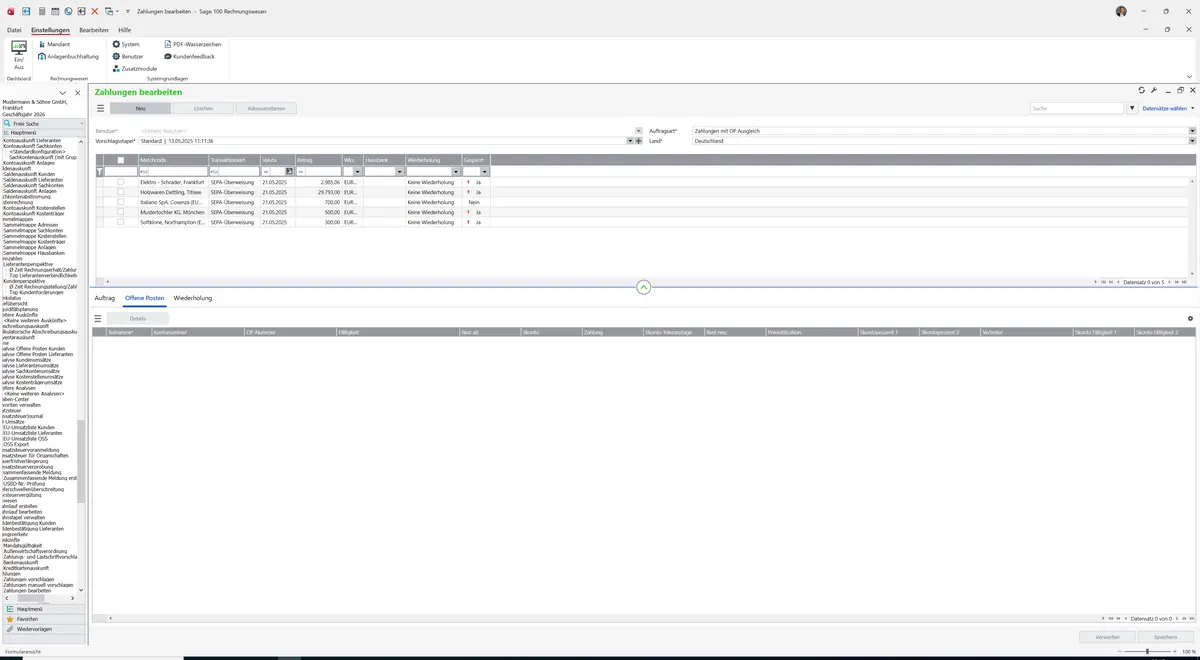This screenshot has width=1200, height=660.
Task: Open the date picker in the Valuta filter
Action: 289,172
